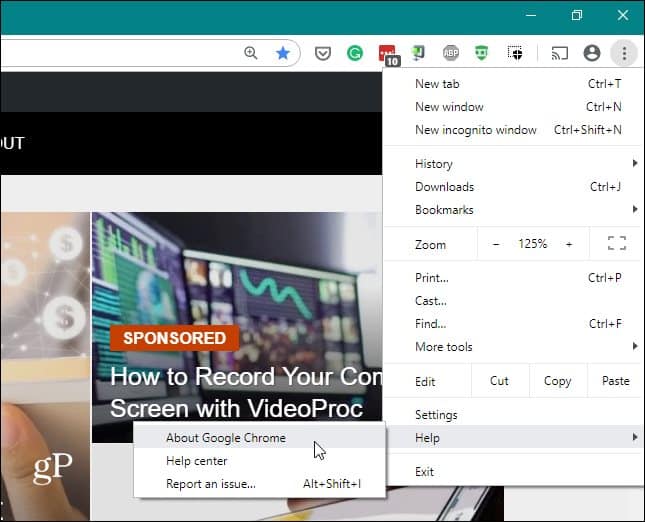The height and width of the screenshot is (522, 645).
Task: Expand the History submenu
Action: 514,164
